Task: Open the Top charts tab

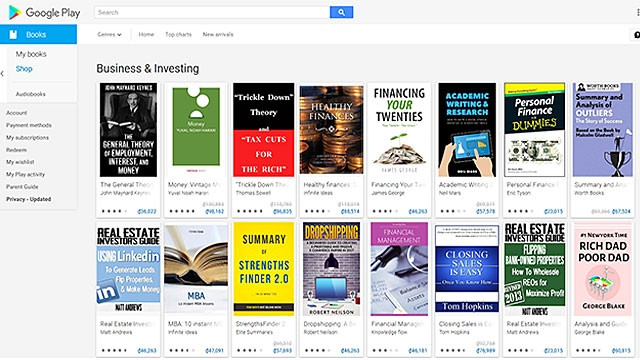Action: click(x=178, y=35)
